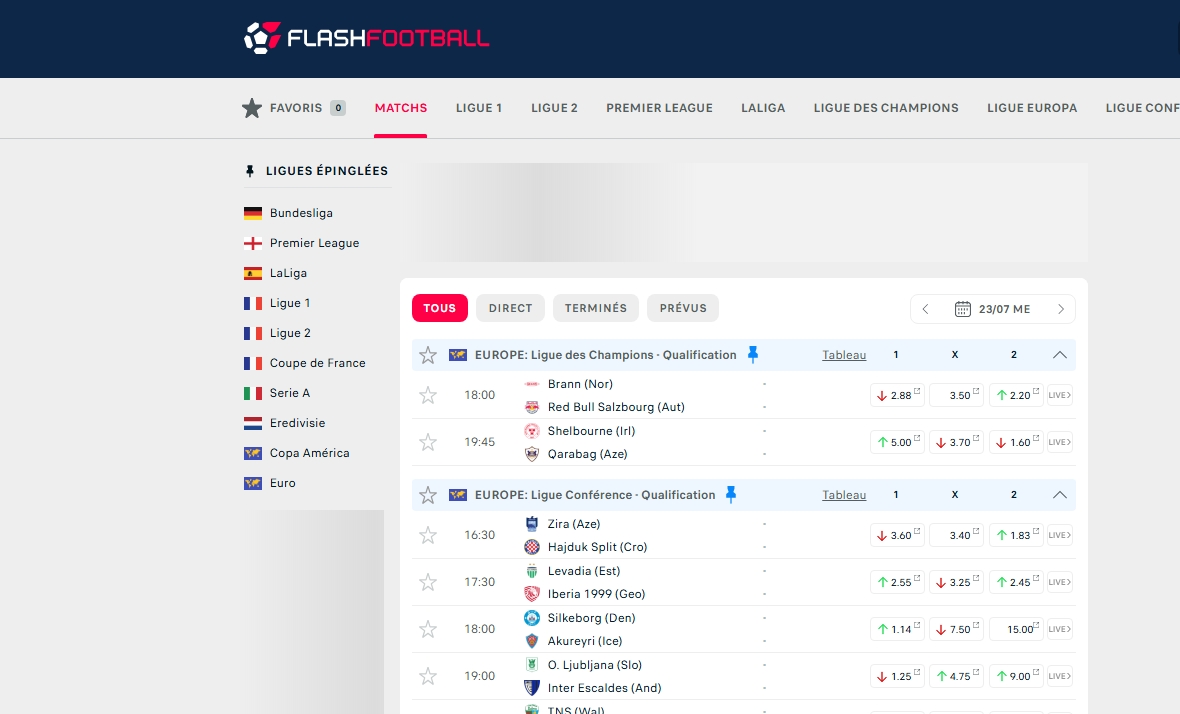Select the PRÉVUS filter button
The image size is (1180, 714).
(x=683, y=308)
